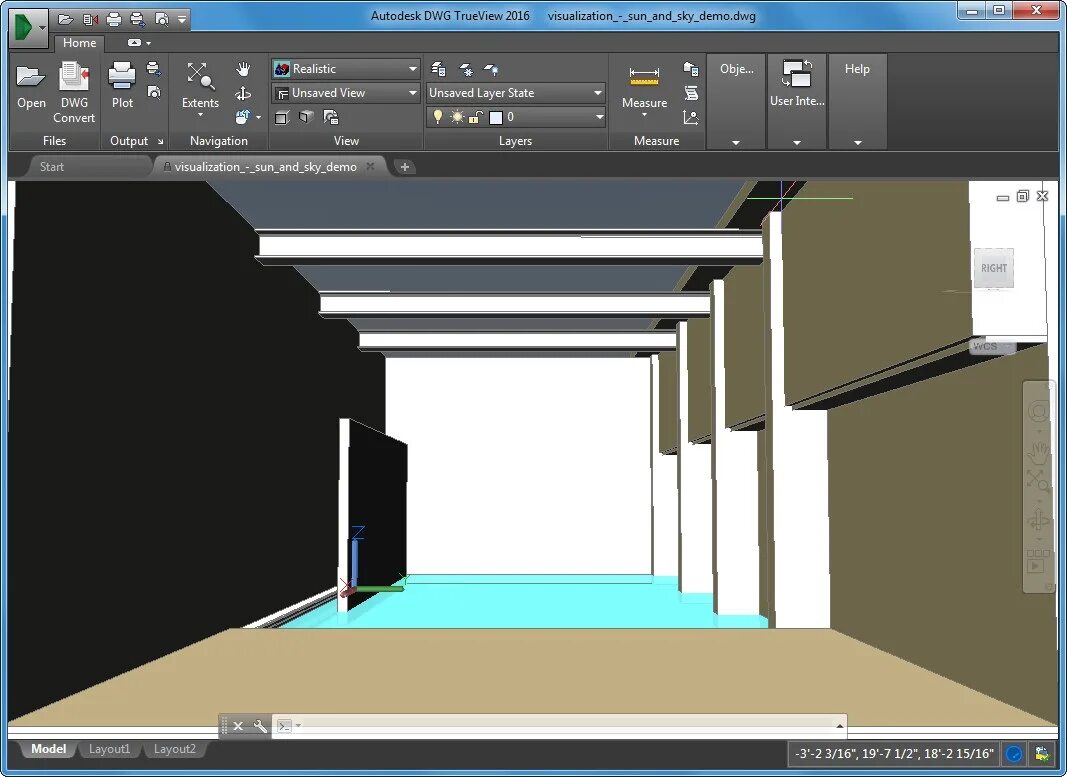Click Plot printer icon in quick access toolbar
This screenshot has width=1067, height=777.
pyautogui.click(x=114, y=19)
